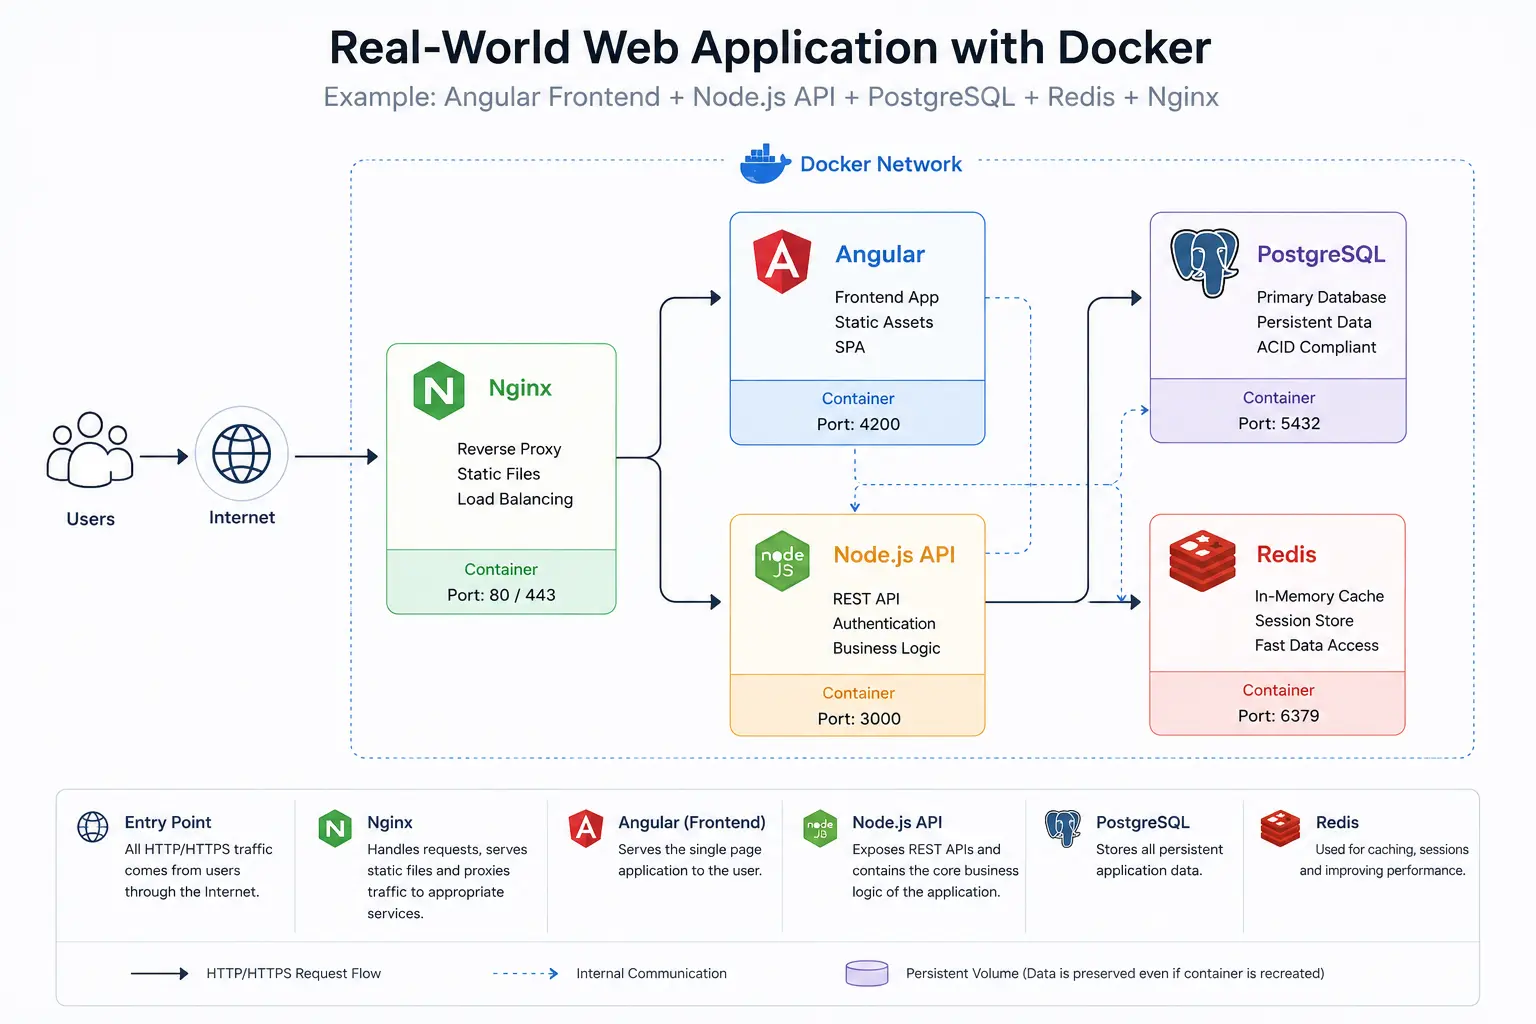The image size is (1536, 1024).
Task: Click the "Port: 3000" text
Action: pyautogui.click(x=859, y=719)
